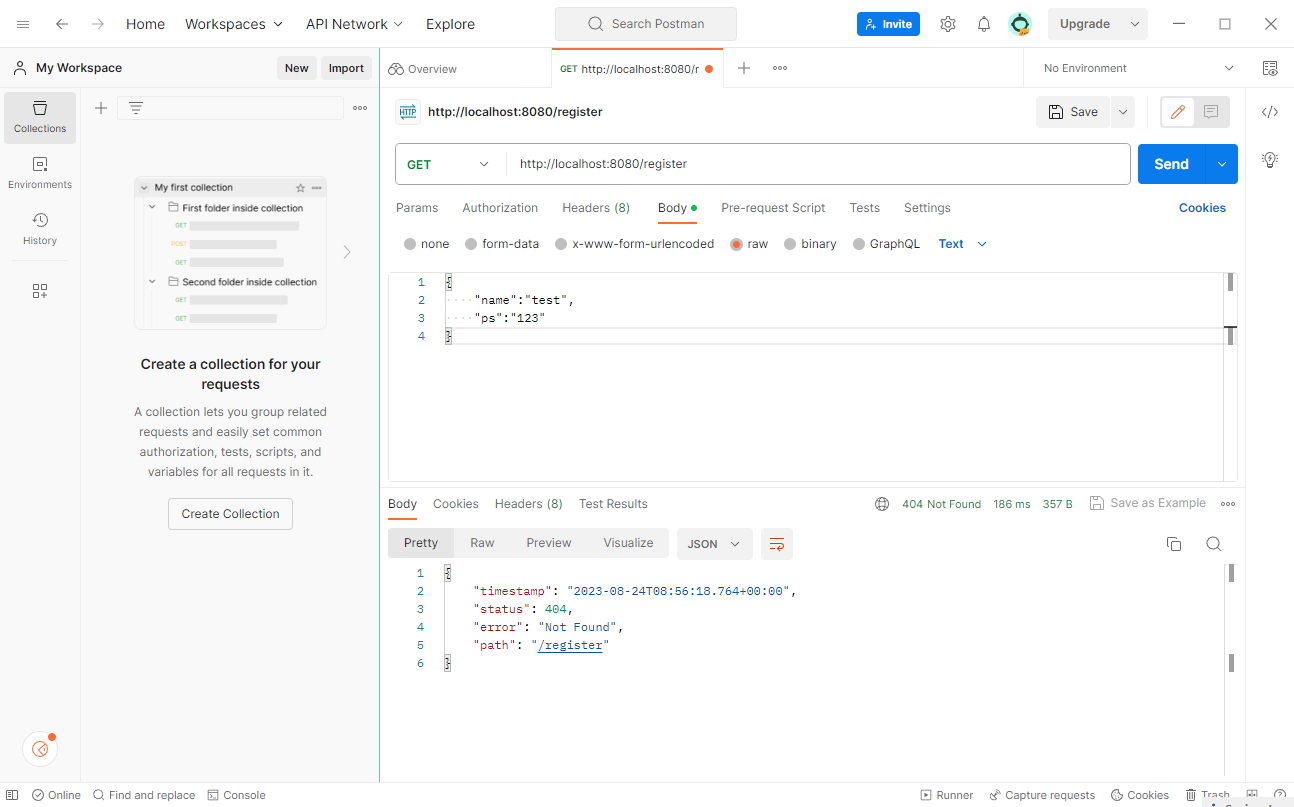Go forward with the right arrow
Image resolution: width=1294 pixels, height=807 pixels.
(x=98, y=24)
